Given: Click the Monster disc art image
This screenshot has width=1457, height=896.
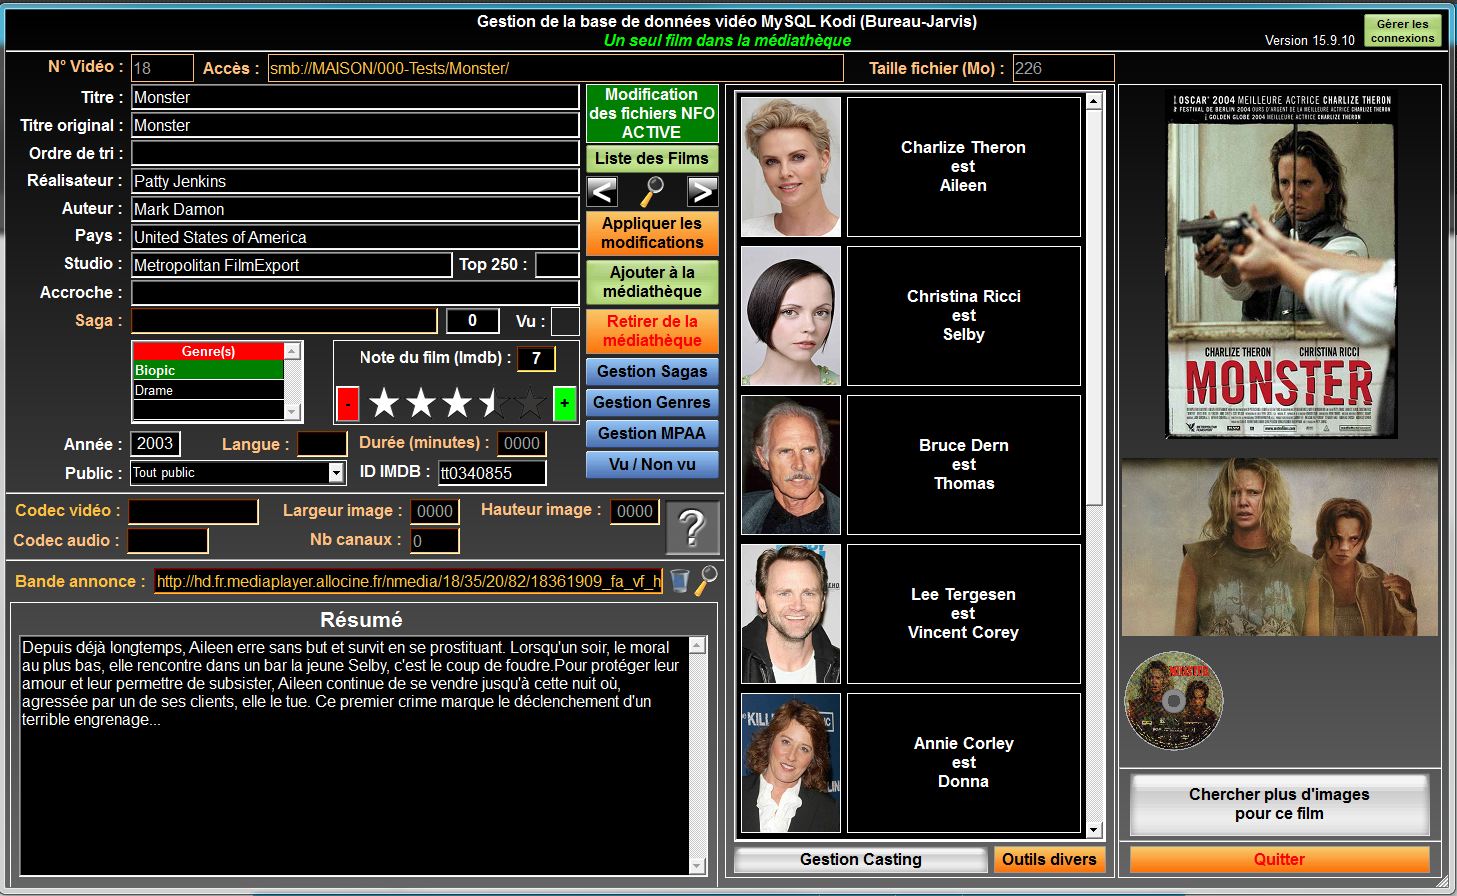Looking at the screenshot, I should tap(1173, 701).
